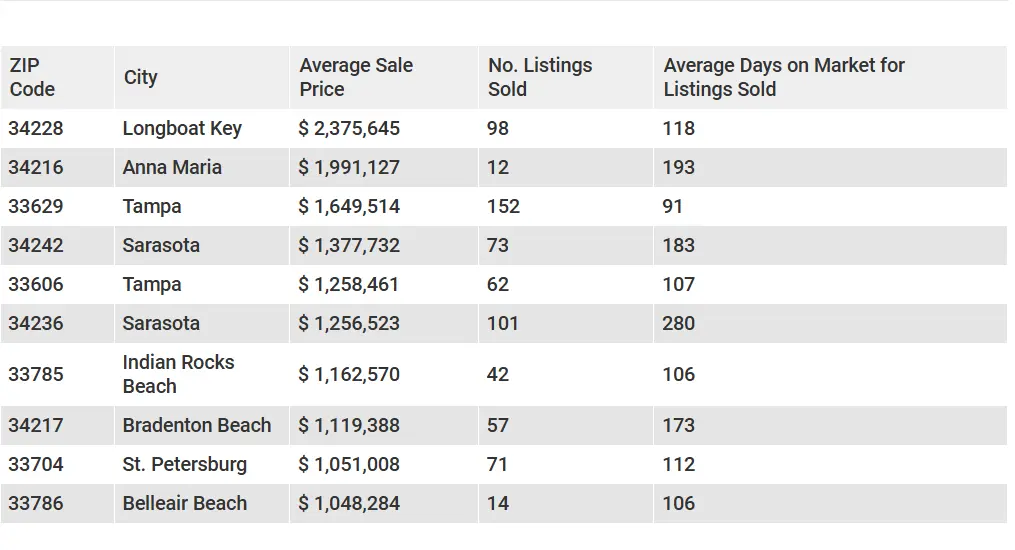Click the $ 2,375,645 price cell
Viewport: 1015px width, 550px height.
(384, 128)
